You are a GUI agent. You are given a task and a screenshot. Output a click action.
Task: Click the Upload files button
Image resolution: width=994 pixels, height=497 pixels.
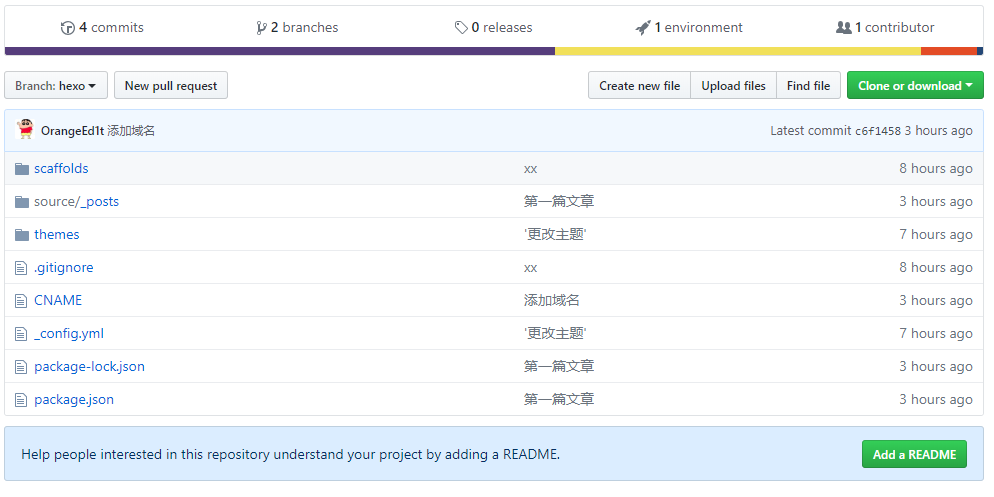(x=733, y=86)
